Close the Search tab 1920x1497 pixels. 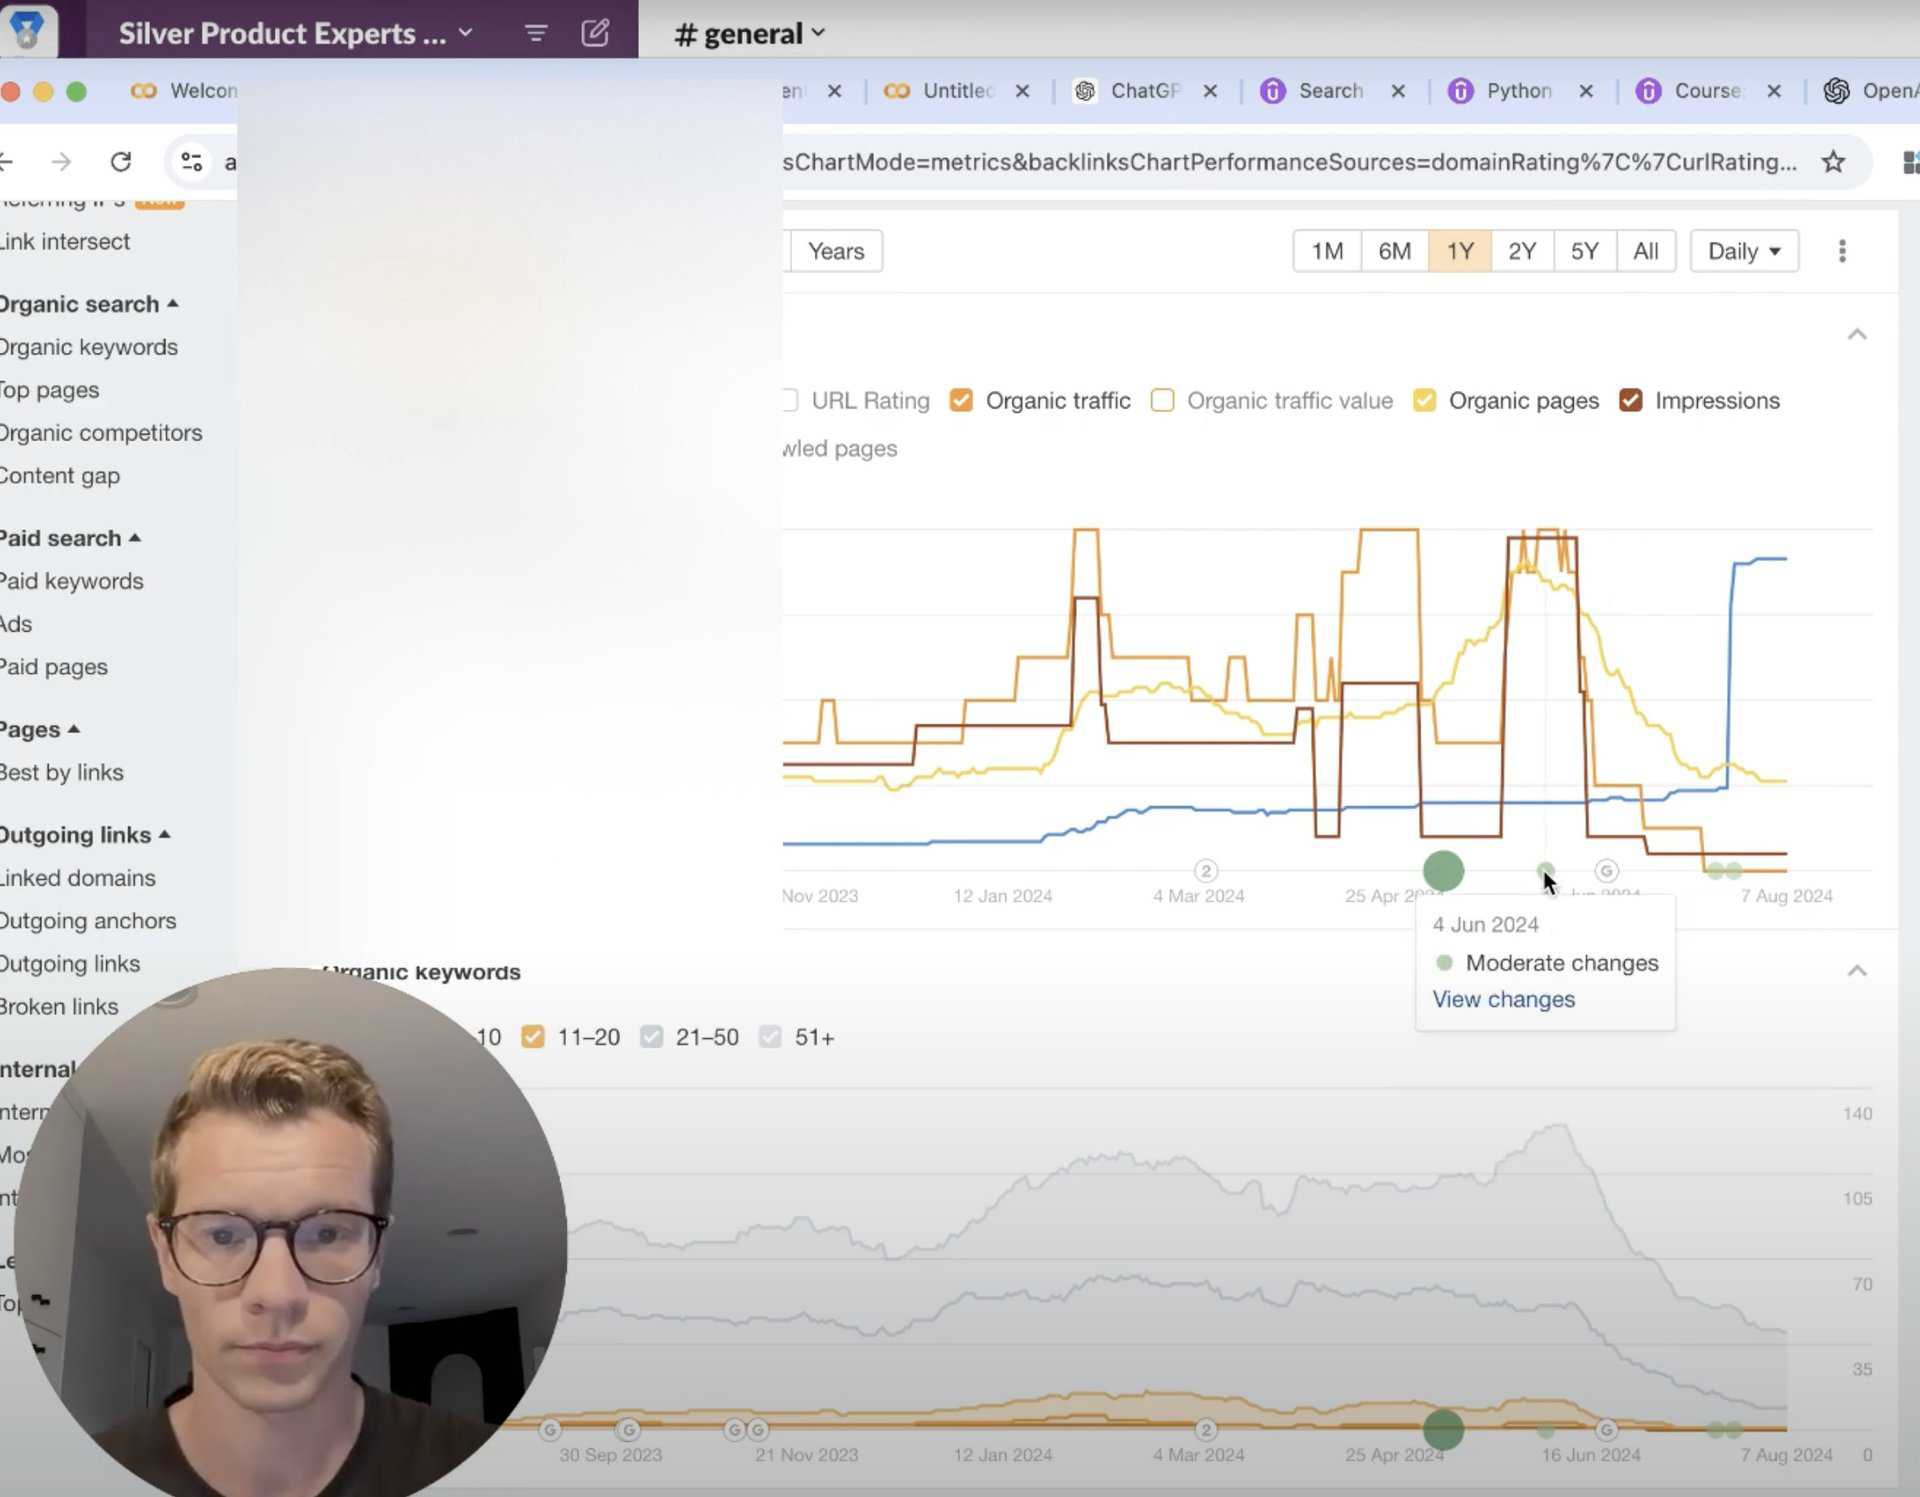[x=1398, y=91]
